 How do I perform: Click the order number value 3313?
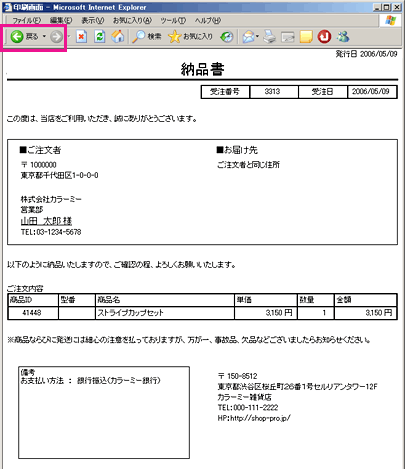pyautogui.click(x=273, y=92)
